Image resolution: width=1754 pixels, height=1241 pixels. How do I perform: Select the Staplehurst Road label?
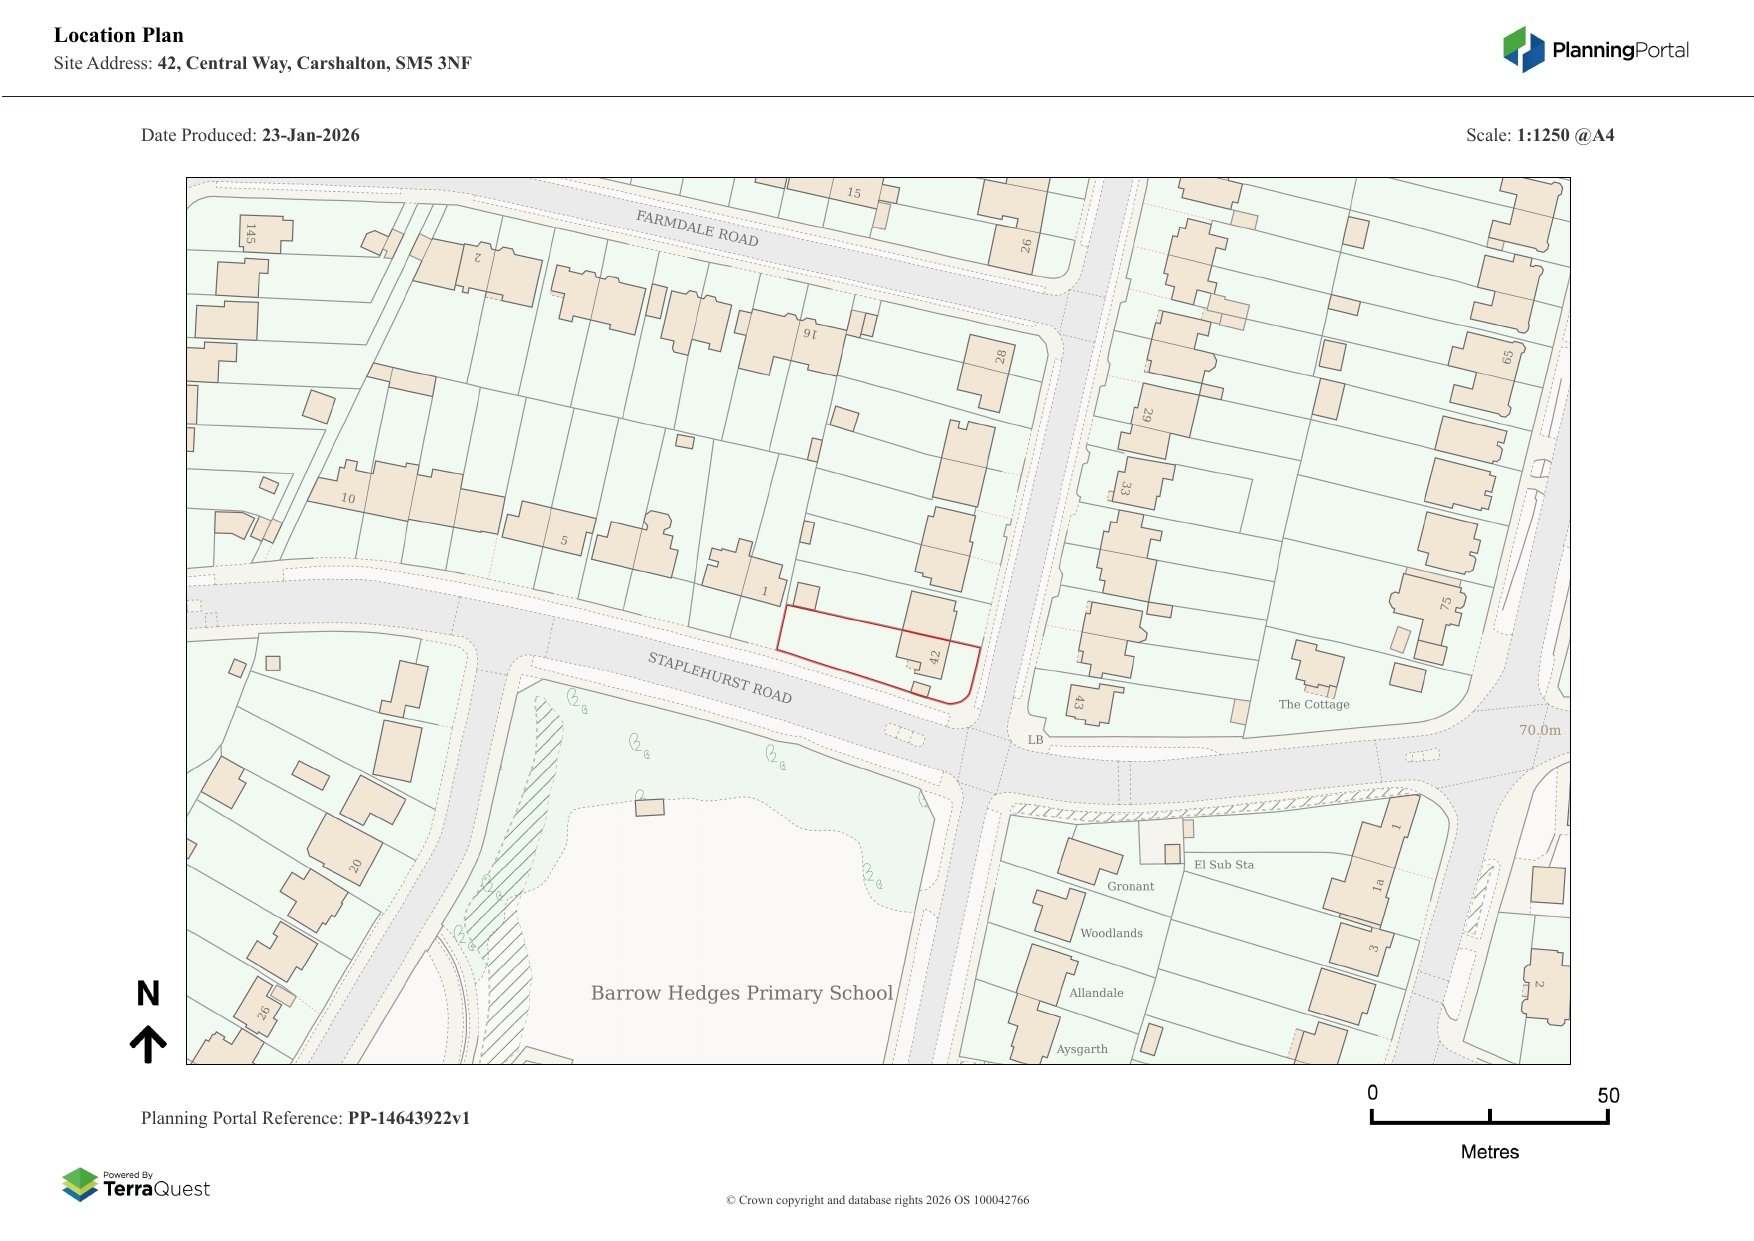(x=719, y=677)
